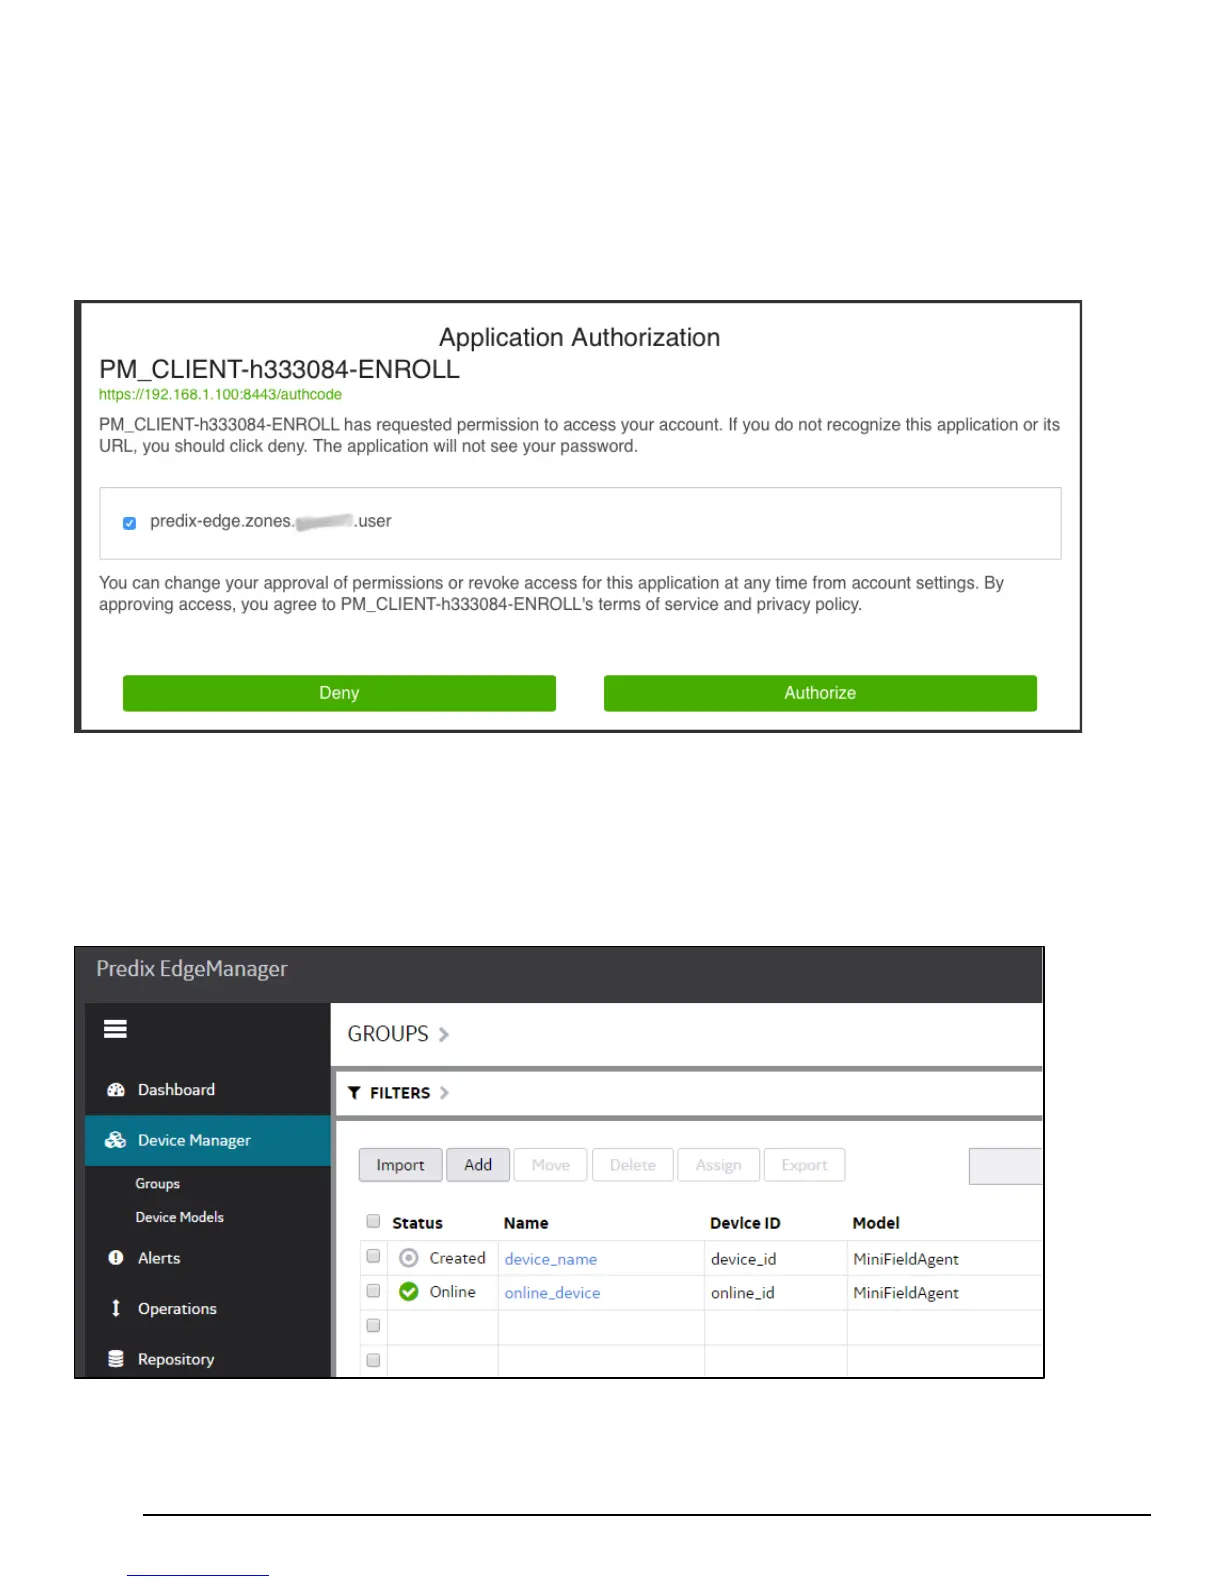1224x1584 pixels.
Task: Click MiniFieldAgent in the online_device row
Action: pos(906,1293)
